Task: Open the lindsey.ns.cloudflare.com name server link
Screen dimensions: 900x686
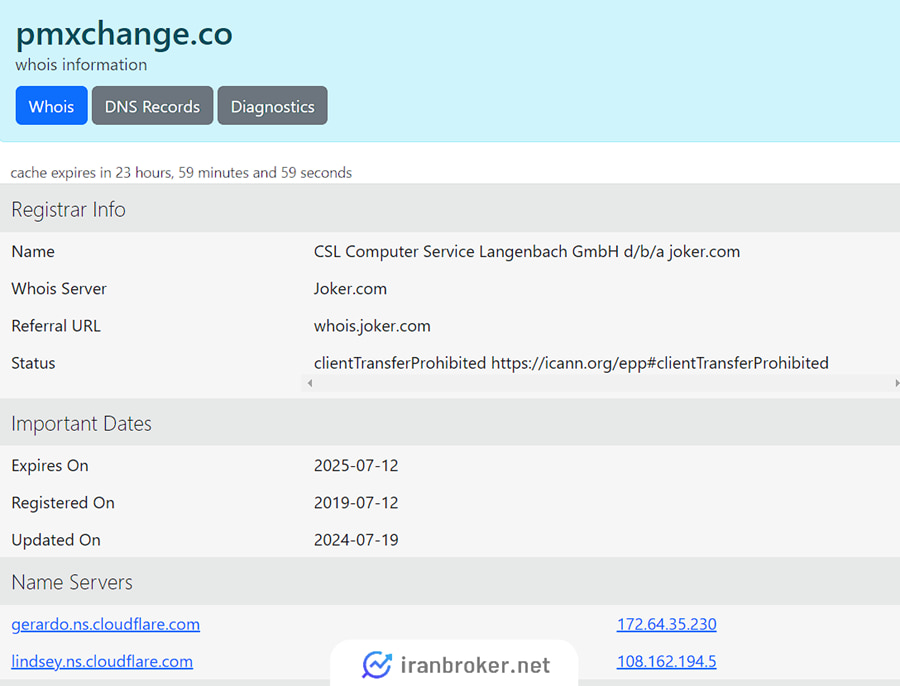Action: click(x=102, y=661)
